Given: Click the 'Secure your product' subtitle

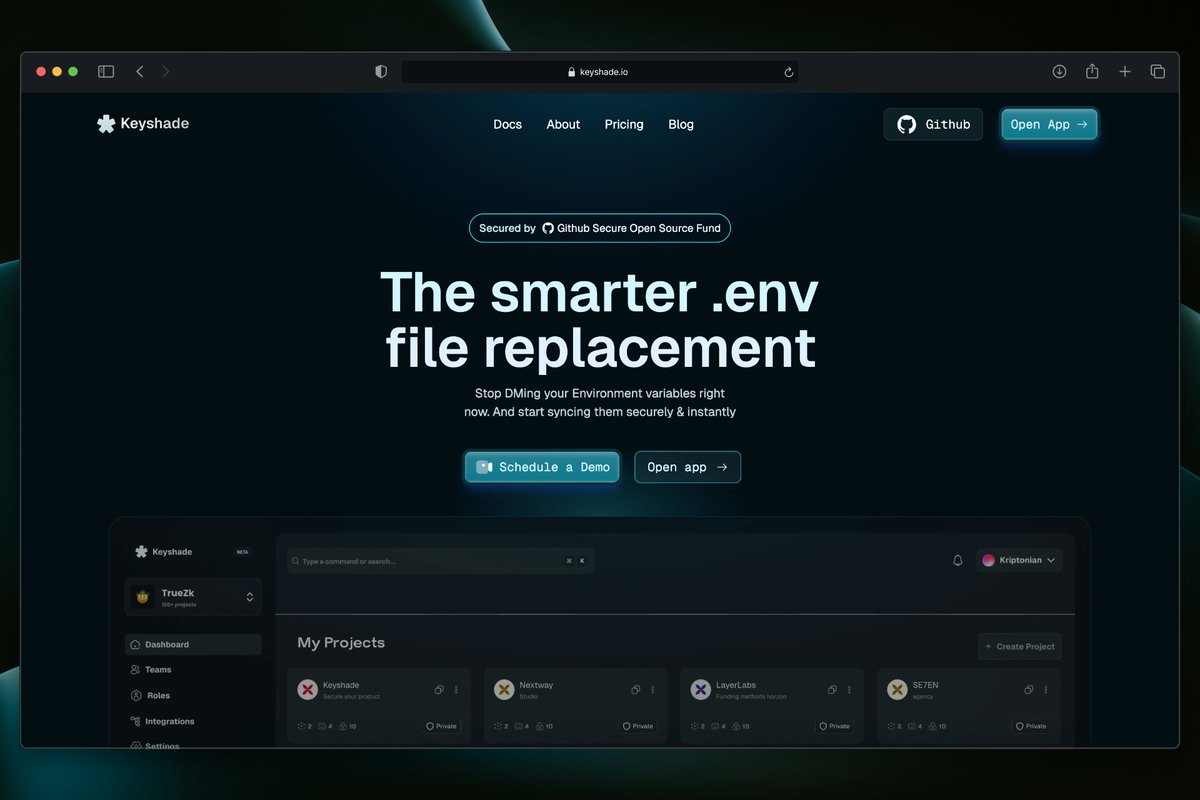Looking at the screenshot, I should coord(351,697).
